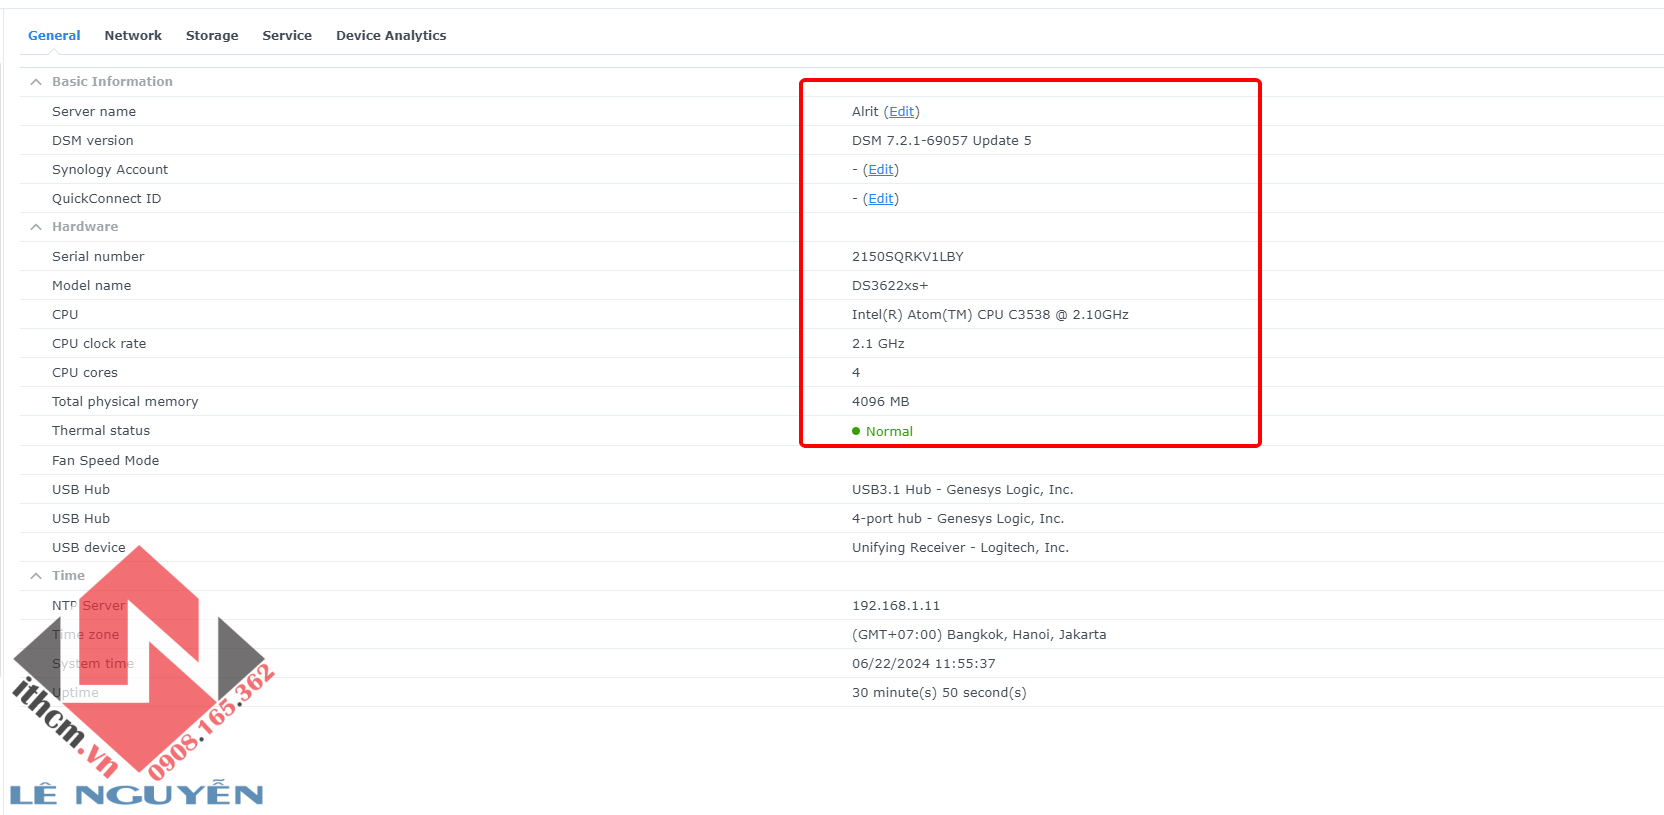Click Unifying Receiver - Logitech entry
Viewport: 1664px width, 815px height.
[960, 548]
